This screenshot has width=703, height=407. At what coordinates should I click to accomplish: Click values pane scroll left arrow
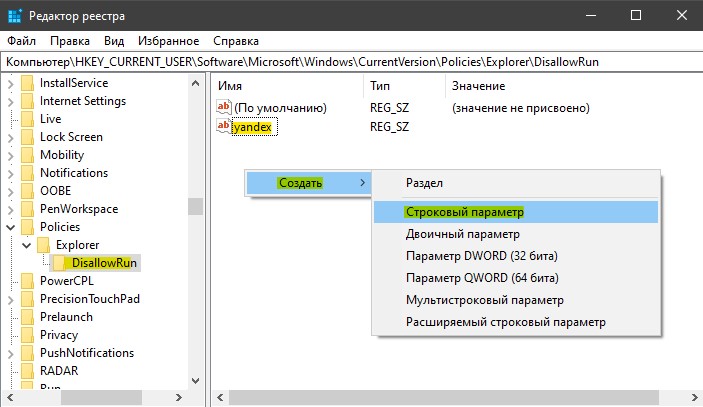pos(220,397)
